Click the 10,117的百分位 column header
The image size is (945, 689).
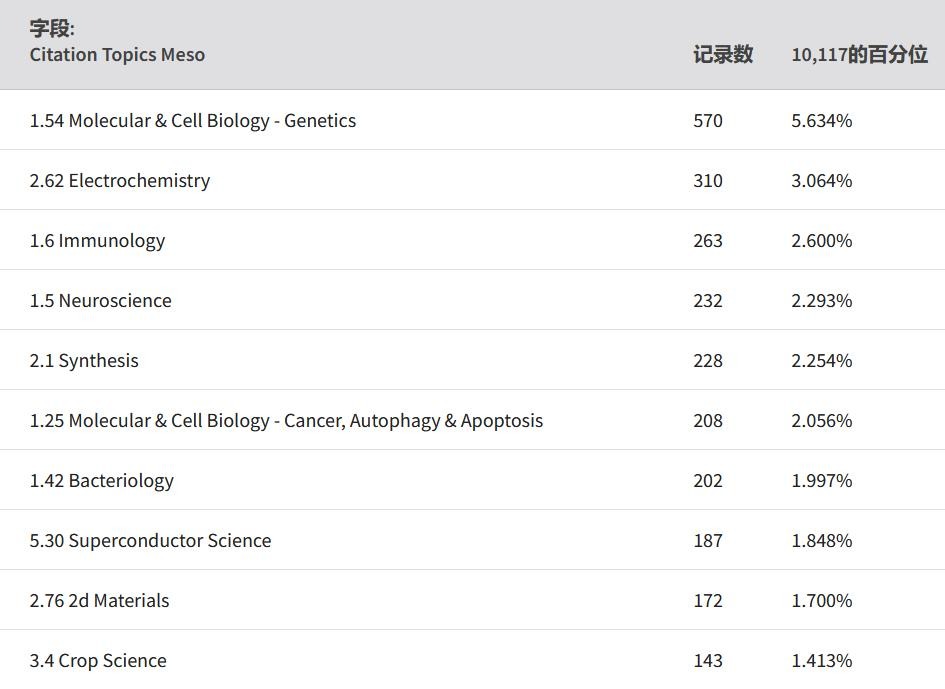click(x=859, y=54)
